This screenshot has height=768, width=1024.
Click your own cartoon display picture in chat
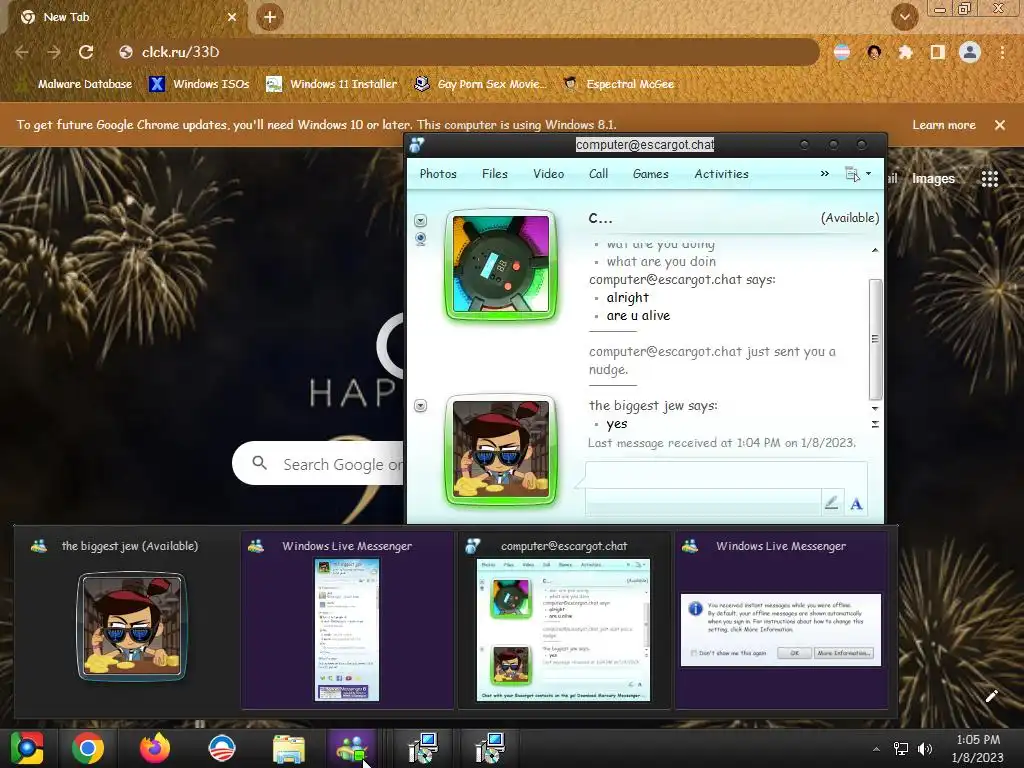tap(501, 450)
